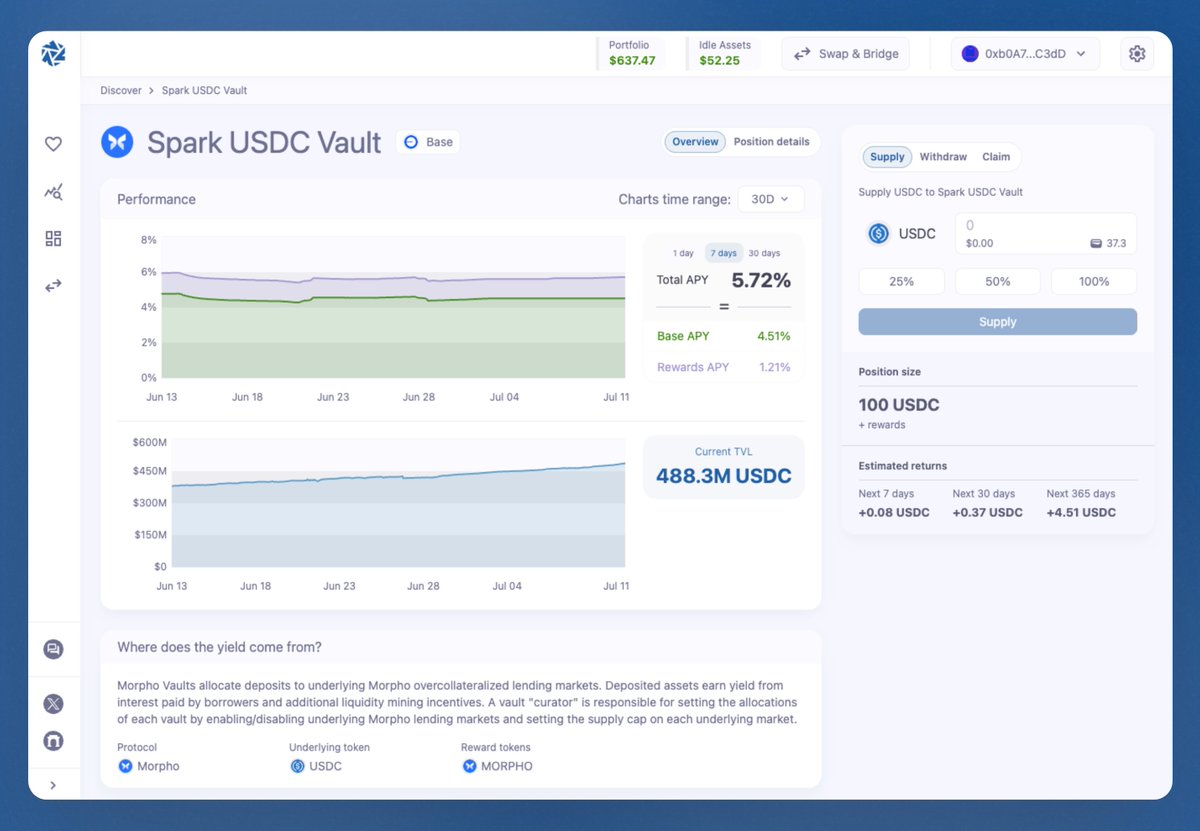Open the swap arrows icon in sidebar
The image size is (1200, 831).
pos(53,286)
